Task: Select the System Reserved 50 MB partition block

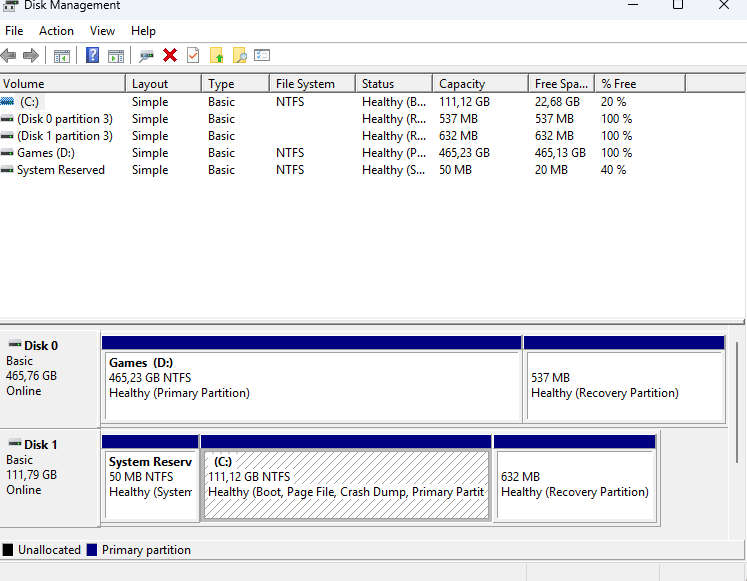Action: pyautogui.click(x=150, y=478)
